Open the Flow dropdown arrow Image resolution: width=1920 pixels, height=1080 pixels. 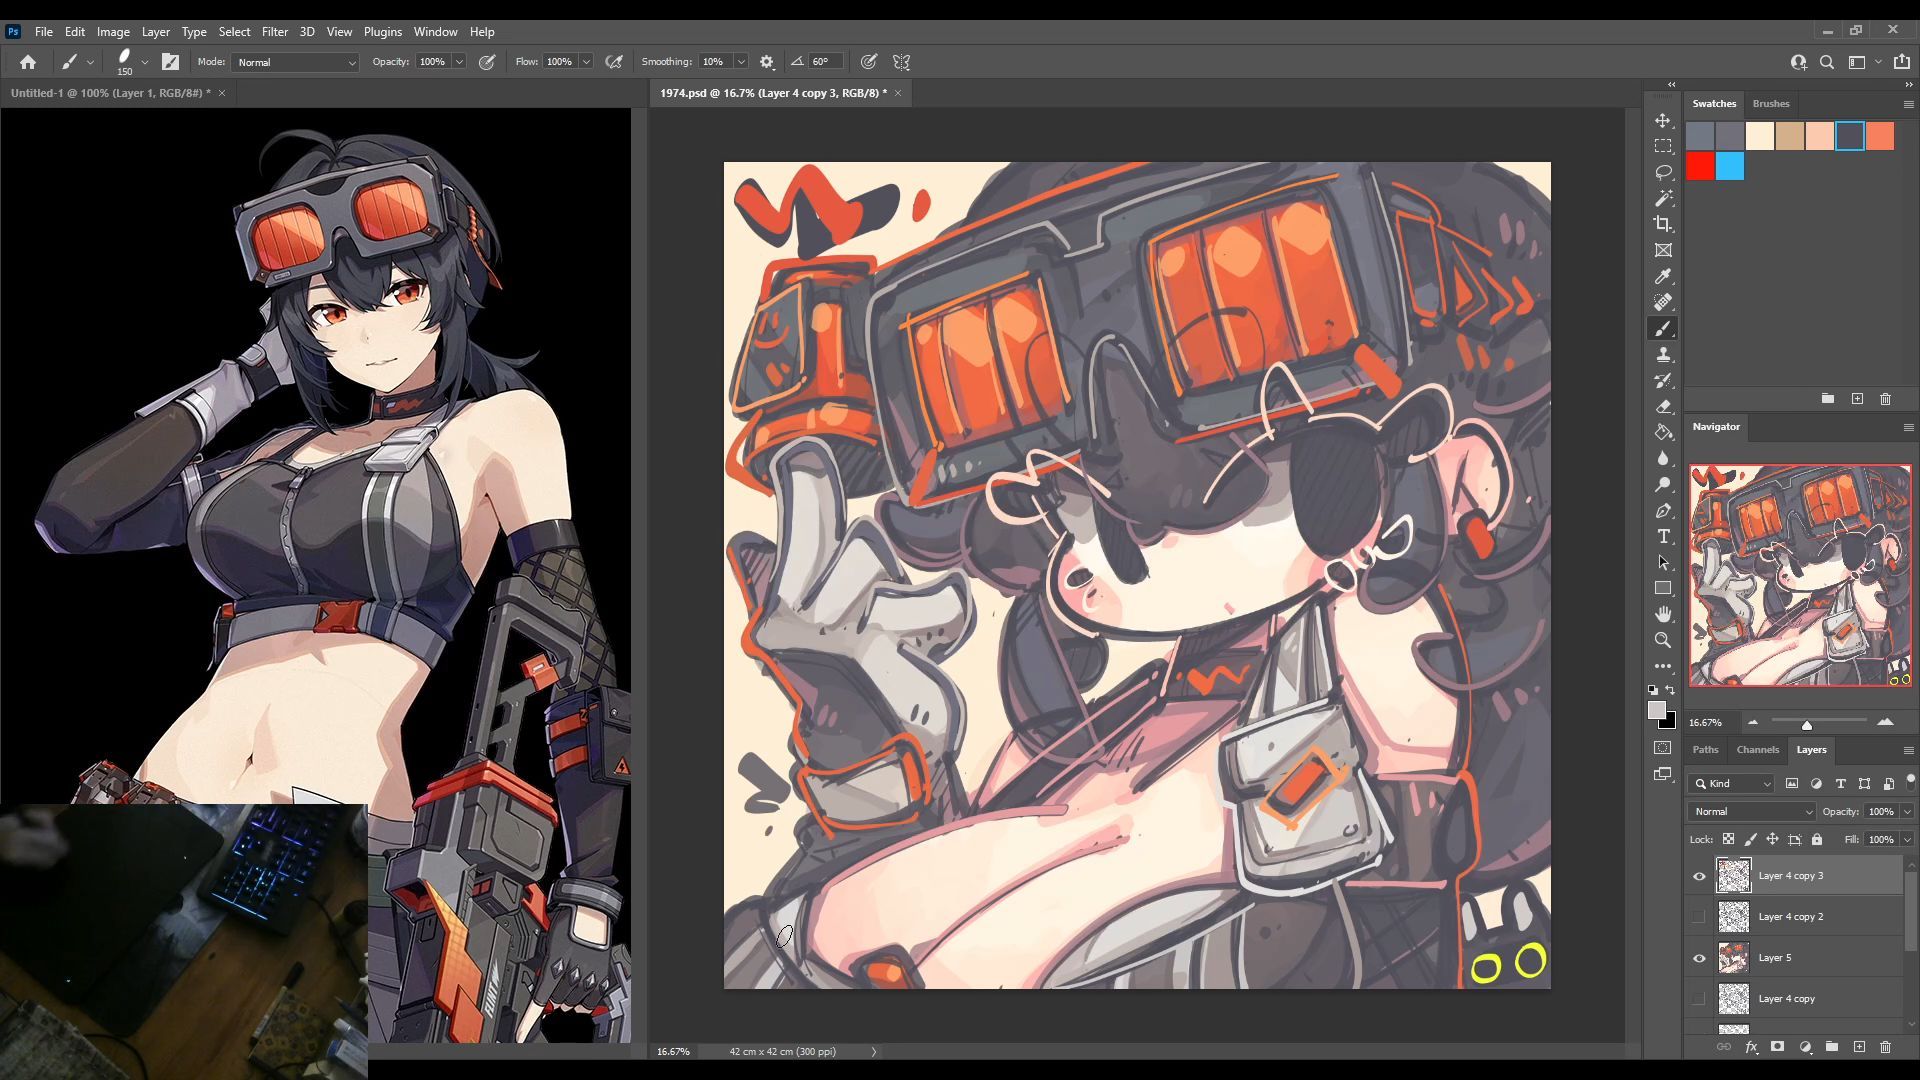coord(586,62)
